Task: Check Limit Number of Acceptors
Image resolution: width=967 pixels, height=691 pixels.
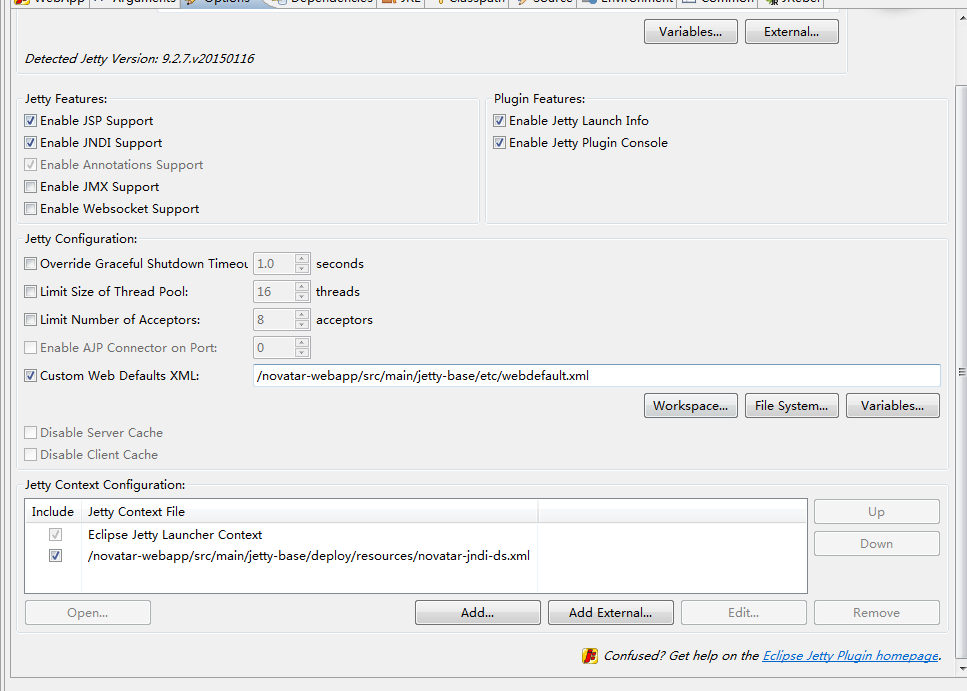Action: point(30,320)
